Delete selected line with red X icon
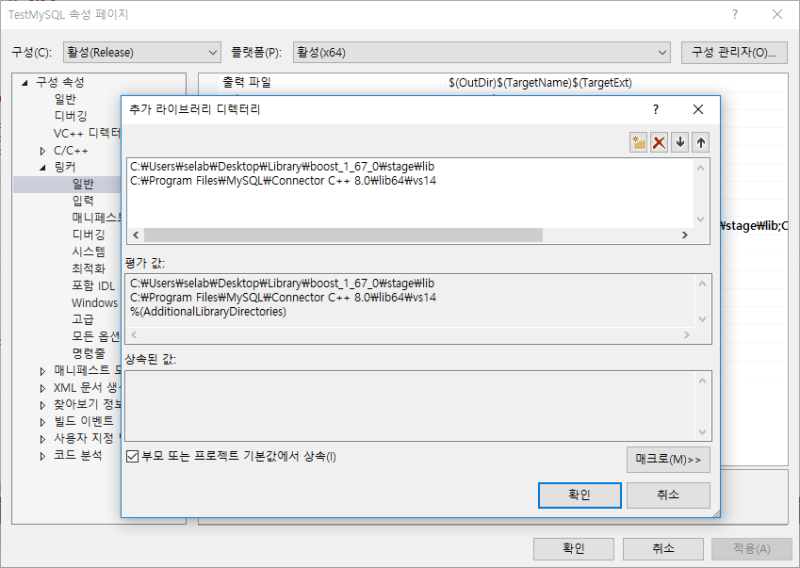Image resolution: width=800 pixels, height=568 pixels. point(659,142)
